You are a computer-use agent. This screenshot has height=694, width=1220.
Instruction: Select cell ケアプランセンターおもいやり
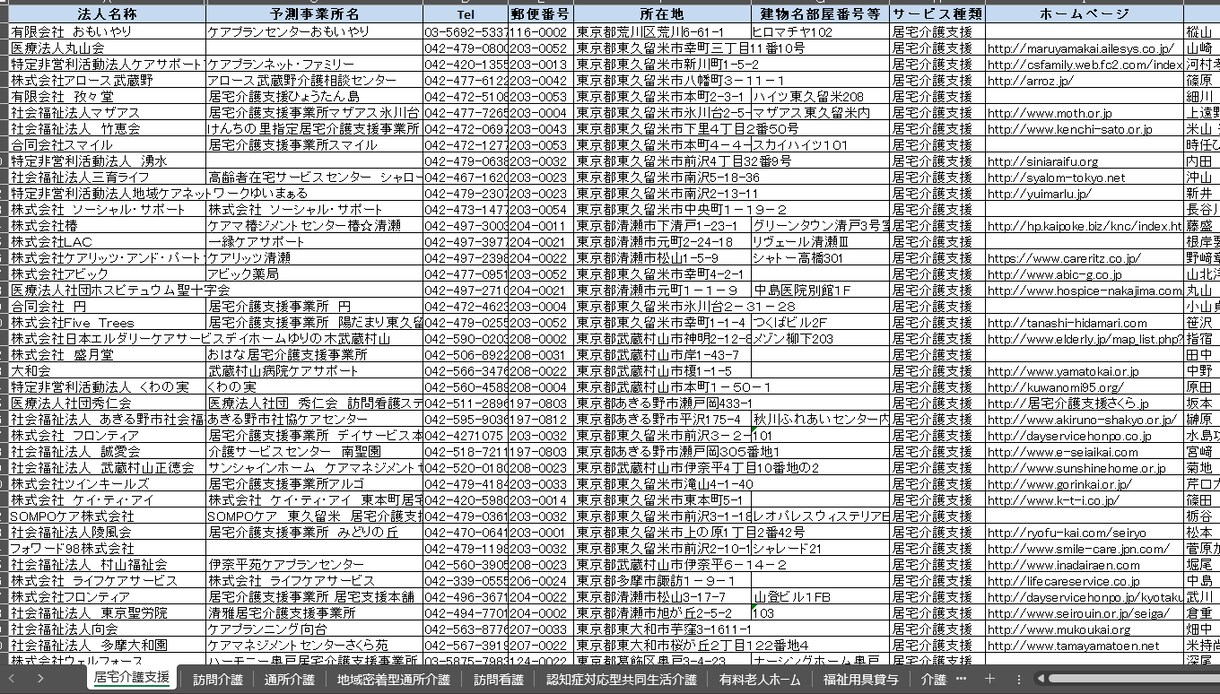pyautogui.click(x=315, y=32)
